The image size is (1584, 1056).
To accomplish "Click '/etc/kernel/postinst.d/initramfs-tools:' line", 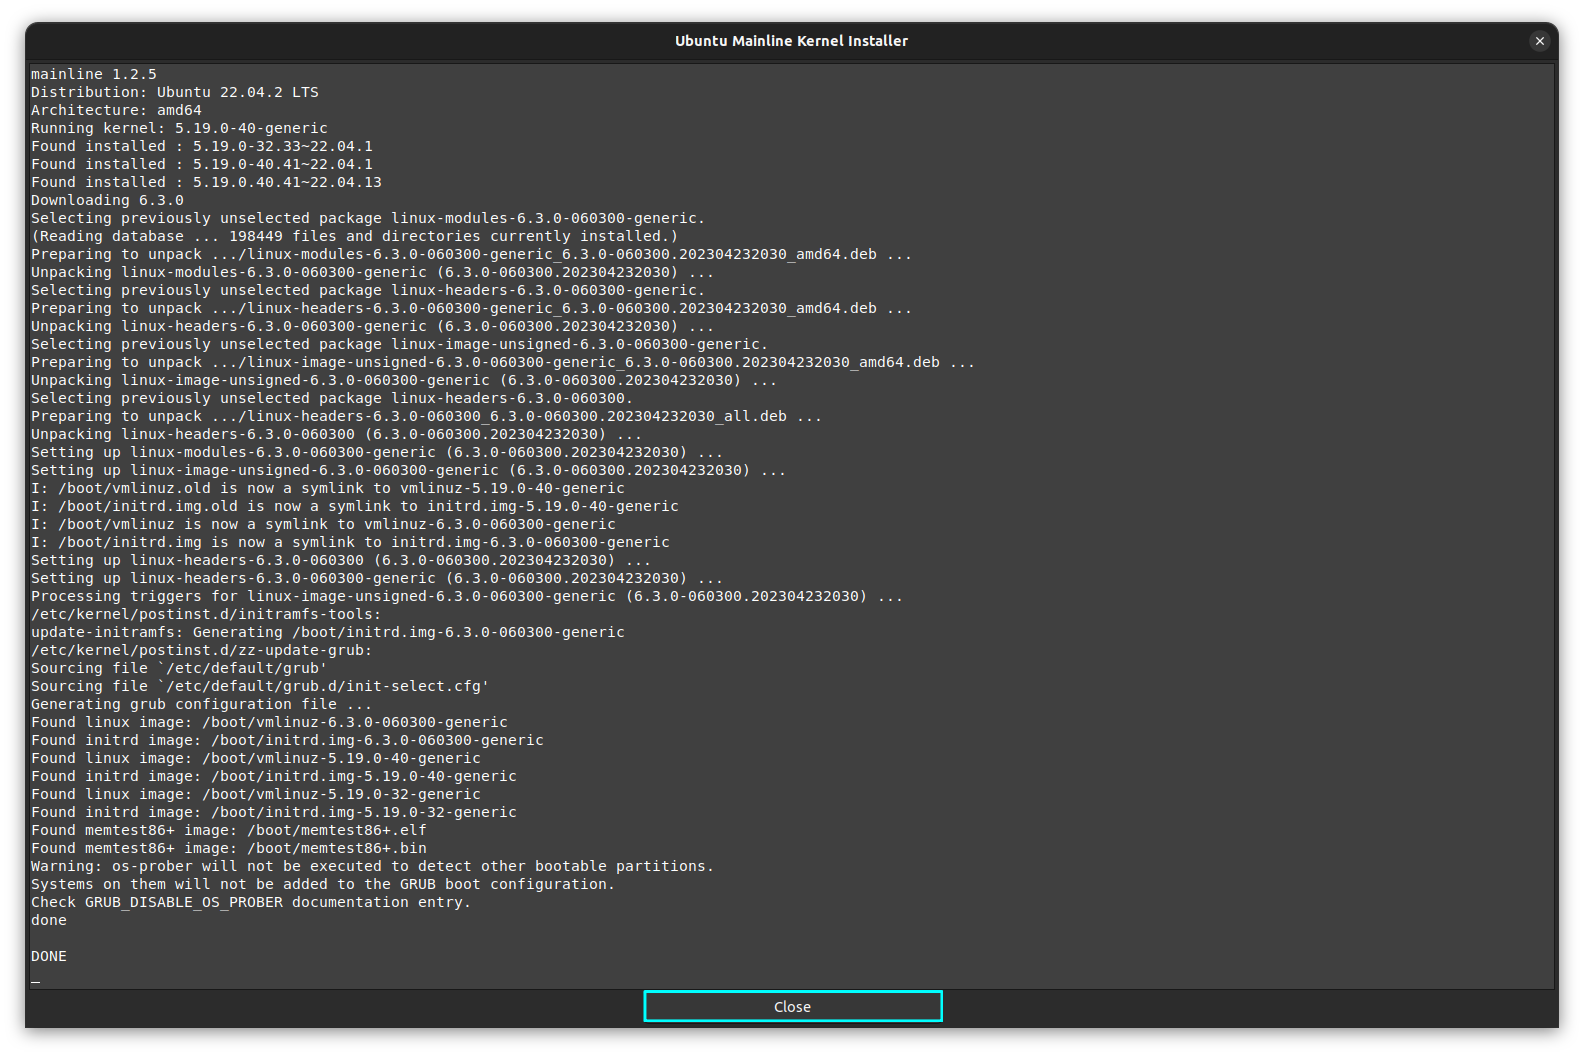I will (x=206, y=614).
